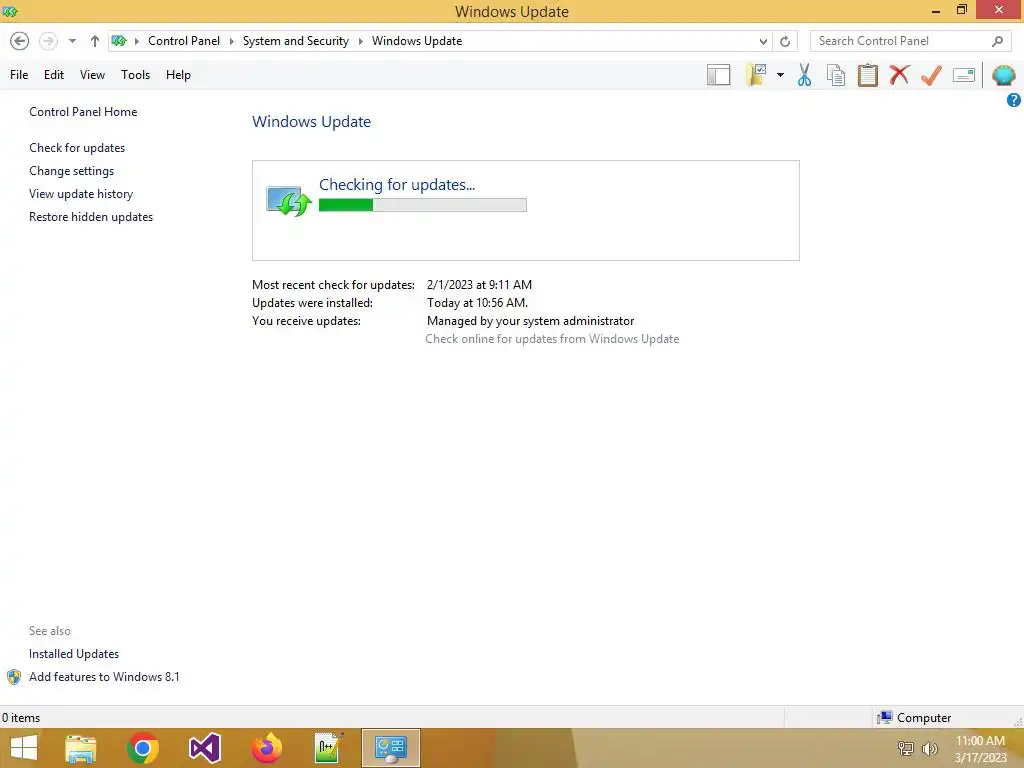Toggle the preview pane layout icon
This screenshot has height=768, width=1024.
[x=718, y=75]
